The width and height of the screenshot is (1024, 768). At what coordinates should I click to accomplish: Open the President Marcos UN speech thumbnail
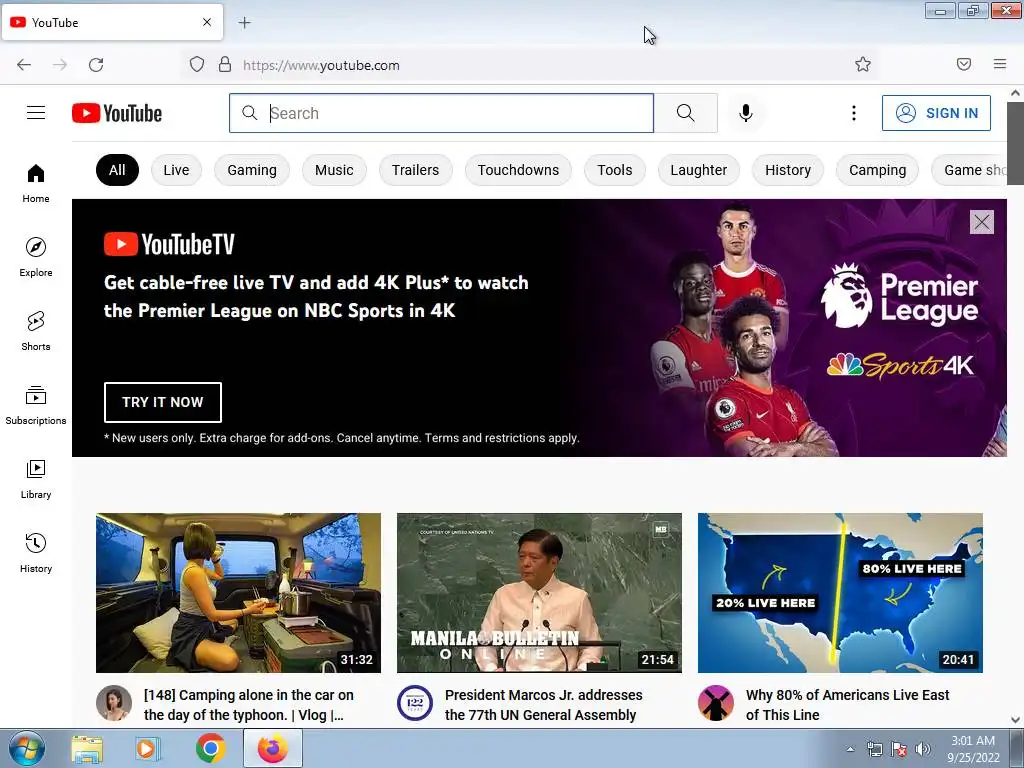pos(539,593)
